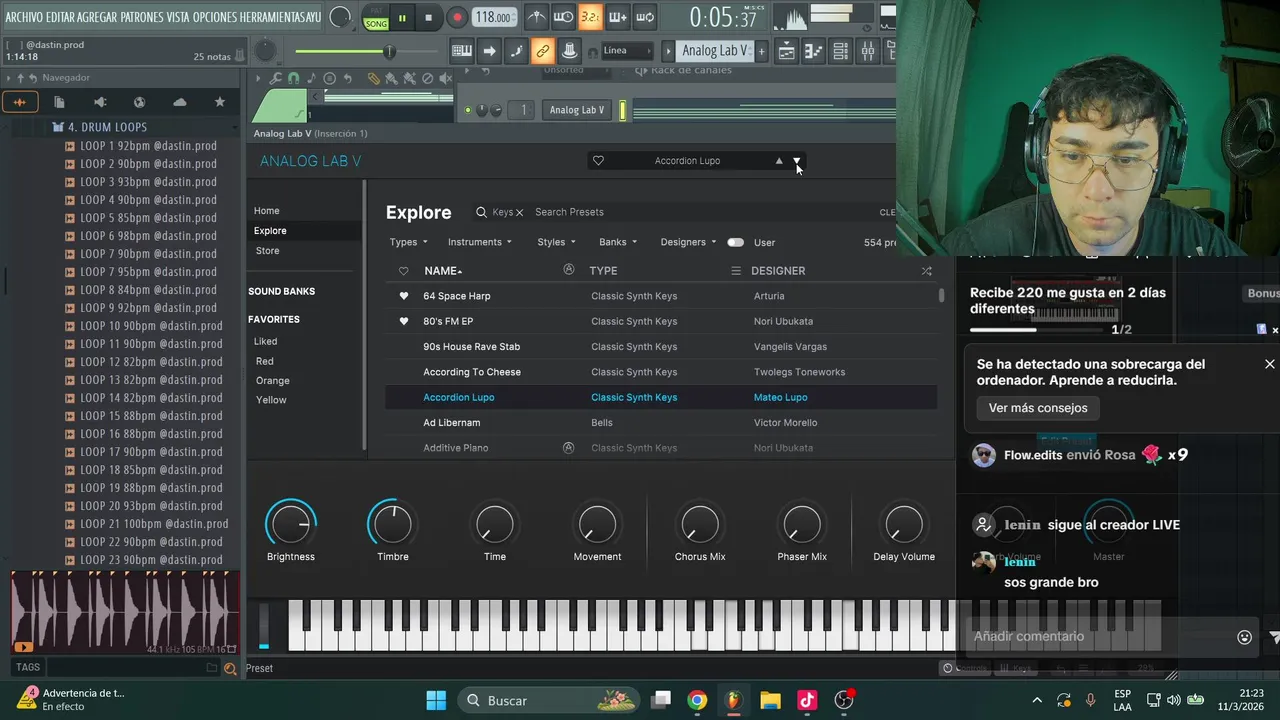
Task: Select previous preset with up arrow
Action: [x=779, y=161]
